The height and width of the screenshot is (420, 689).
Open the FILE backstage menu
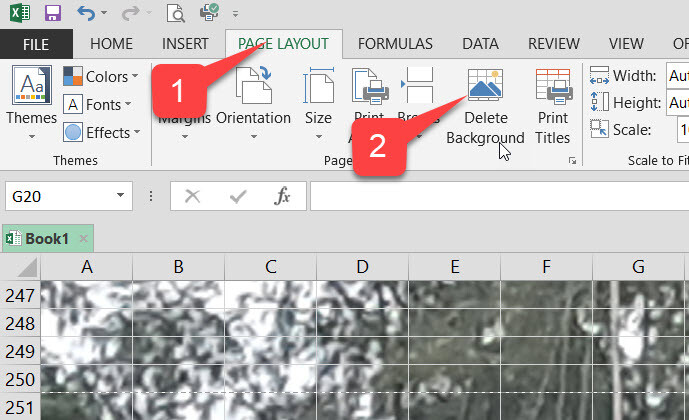tap(36, 44)
